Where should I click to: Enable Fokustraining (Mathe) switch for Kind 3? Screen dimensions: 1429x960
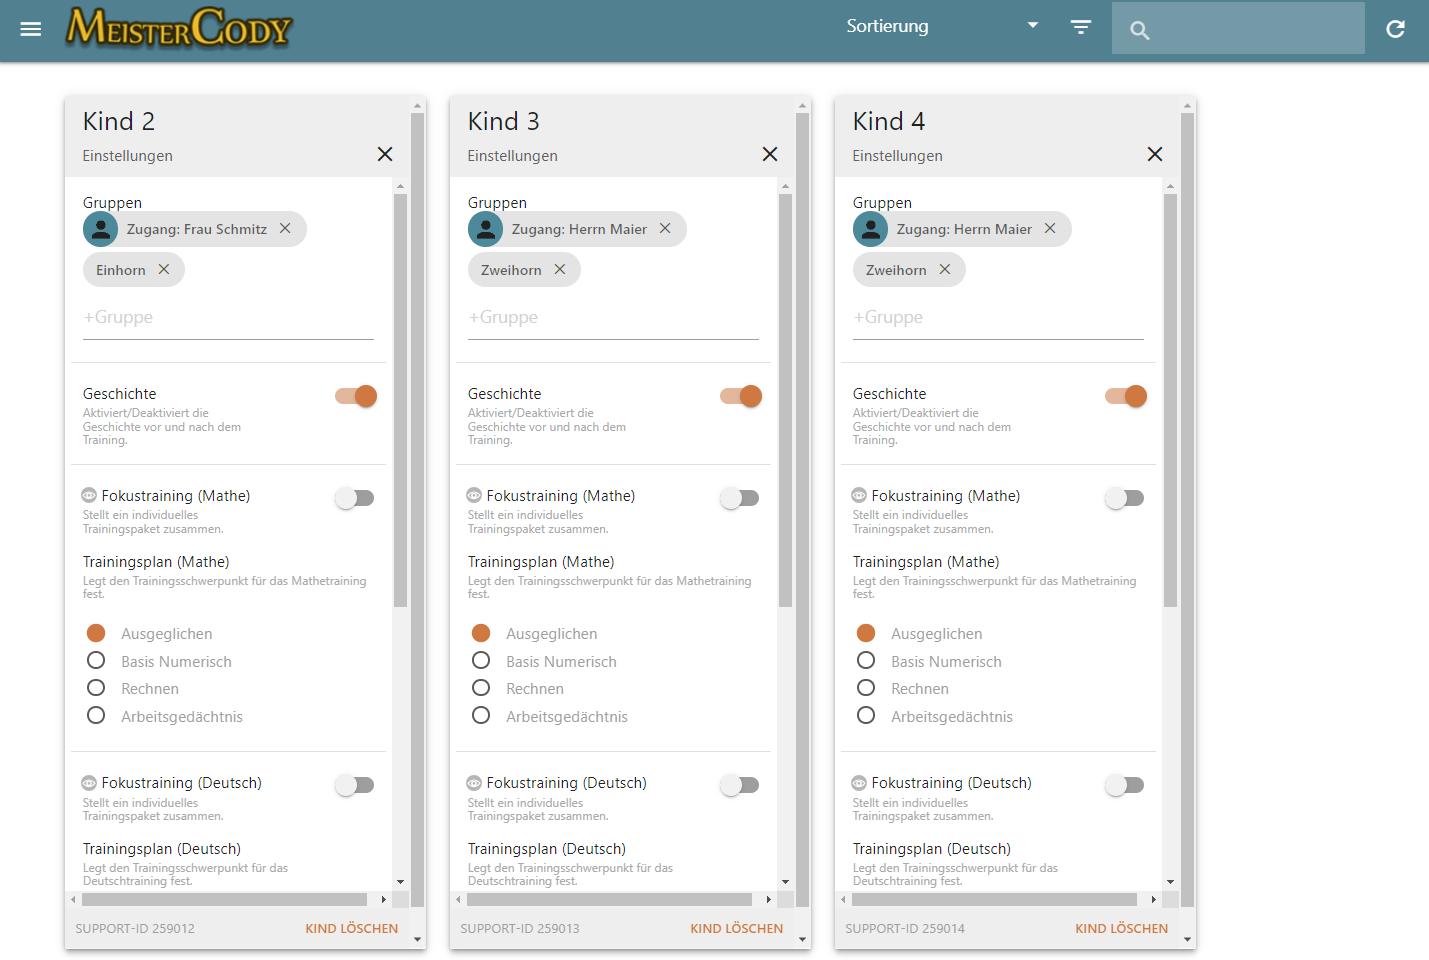point(740,498)
